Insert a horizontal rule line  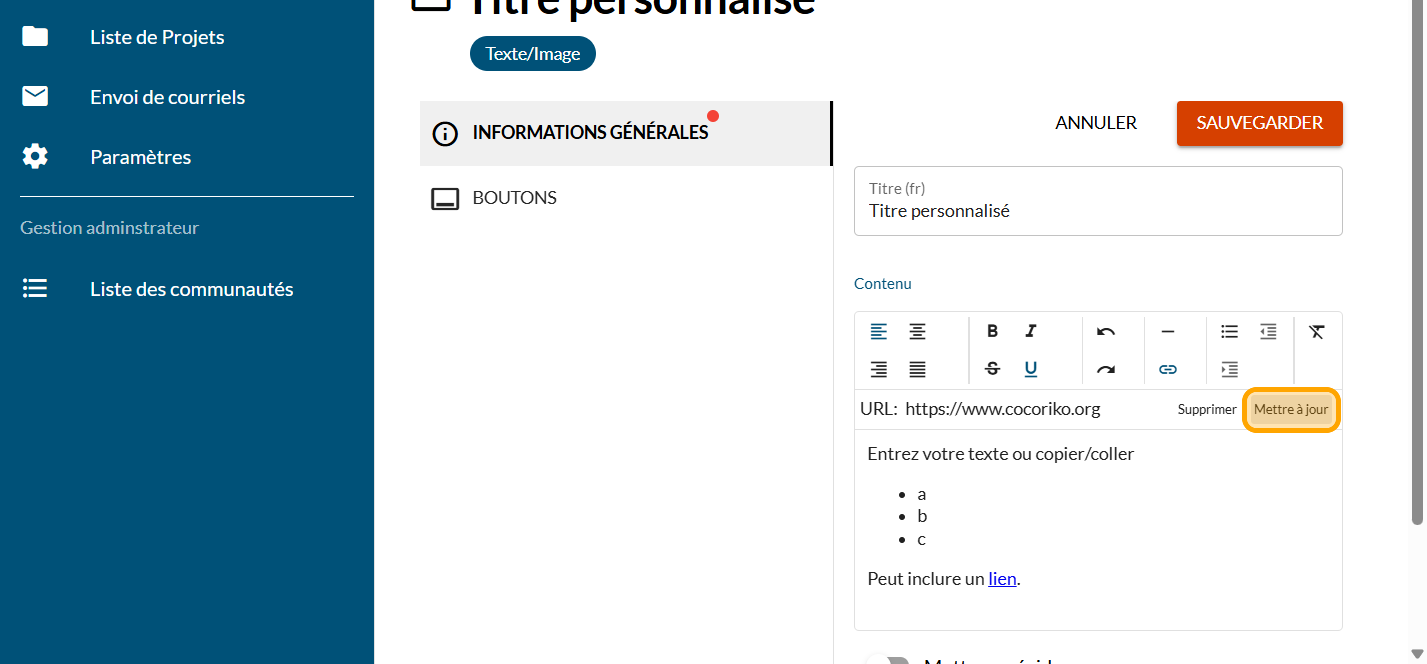pos(1167,332)
